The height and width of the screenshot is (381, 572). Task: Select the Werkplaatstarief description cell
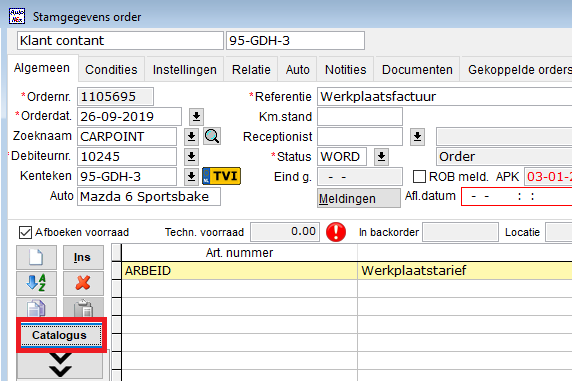pos(465,271)
